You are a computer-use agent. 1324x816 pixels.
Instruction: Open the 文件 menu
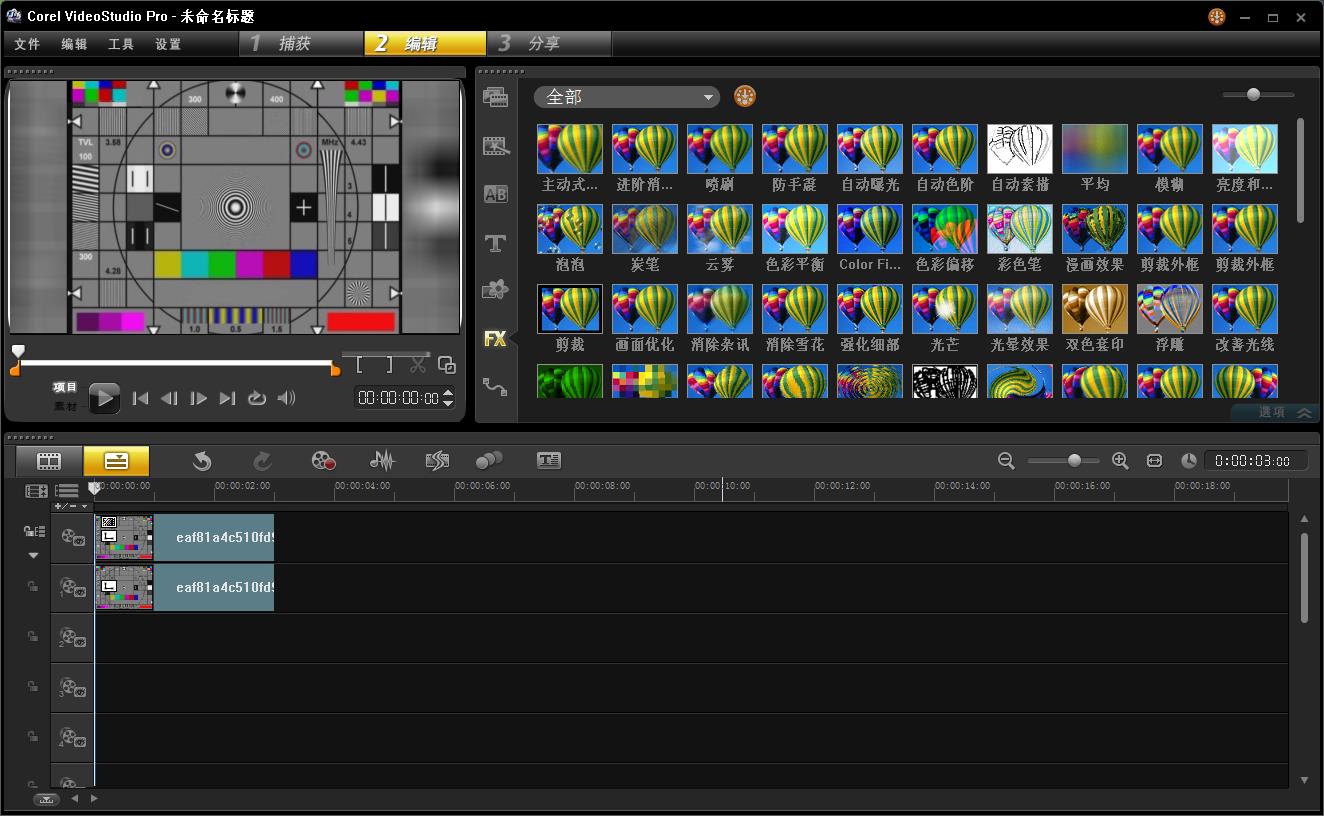click(27, 44)
